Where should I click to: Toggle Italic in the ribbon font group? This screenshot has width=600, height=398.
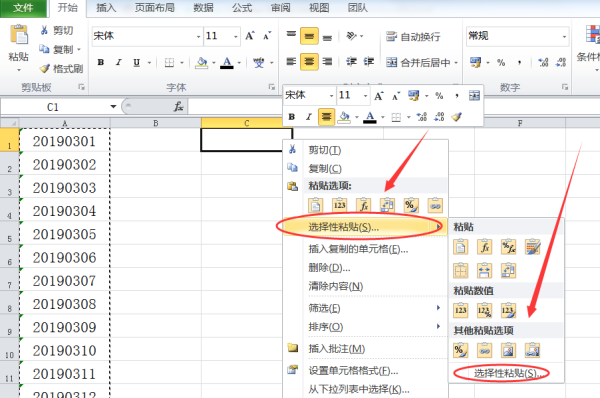(x=119, y=62)
